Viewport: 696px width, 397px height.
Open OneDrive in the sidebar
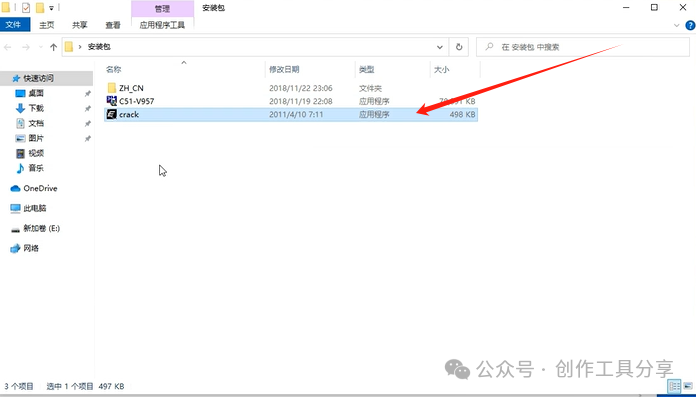(x=40, y=188)
